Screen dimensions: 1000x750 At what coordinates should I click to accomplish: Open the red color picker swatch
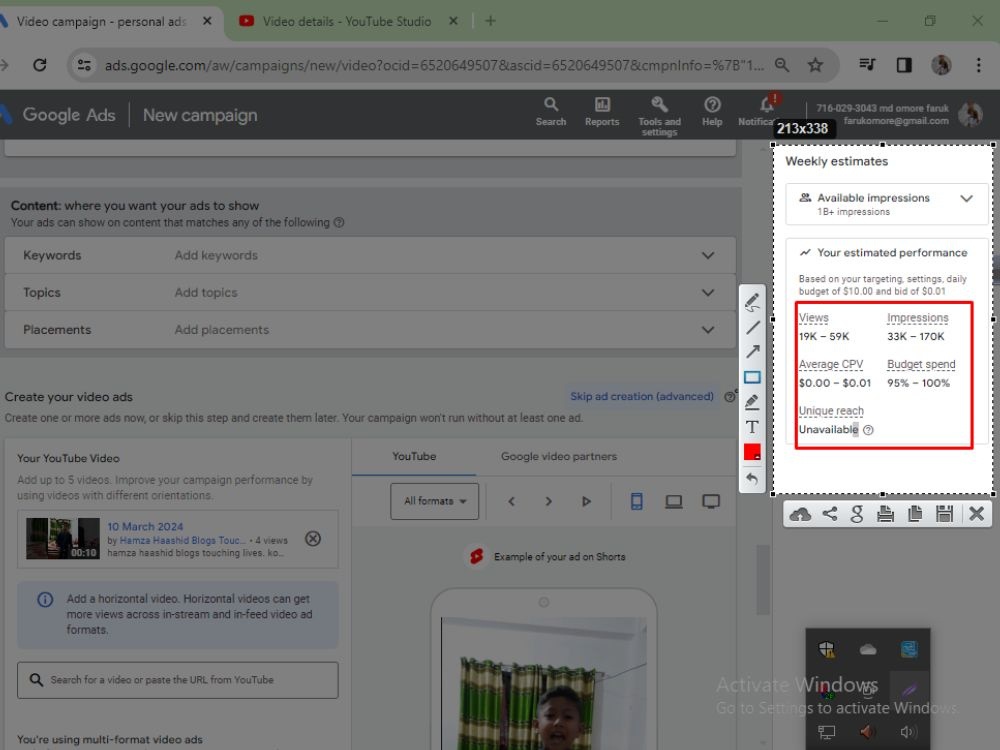tap(752, 452)
